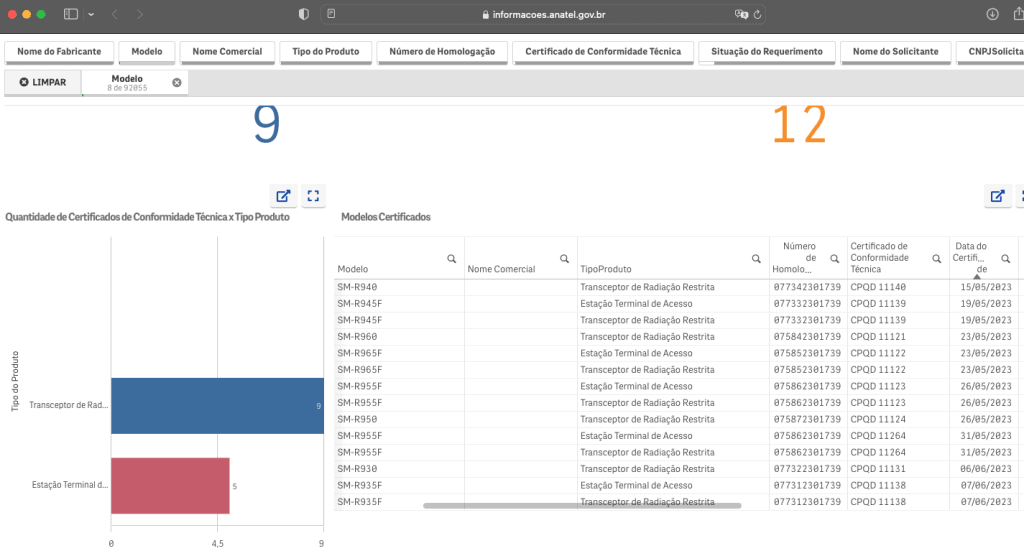Click homologation number 075872301739
The width and height of the screenshot is (1024, 551).
(807, 419)
